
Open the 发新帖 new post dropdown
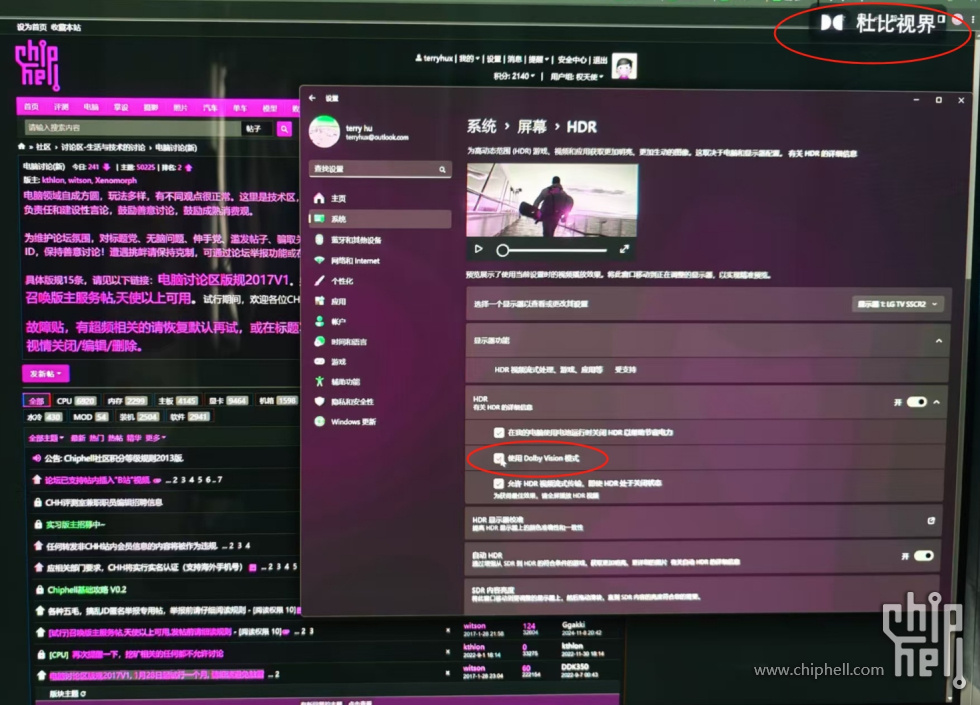pyautogui.click(x=46, y=374)
